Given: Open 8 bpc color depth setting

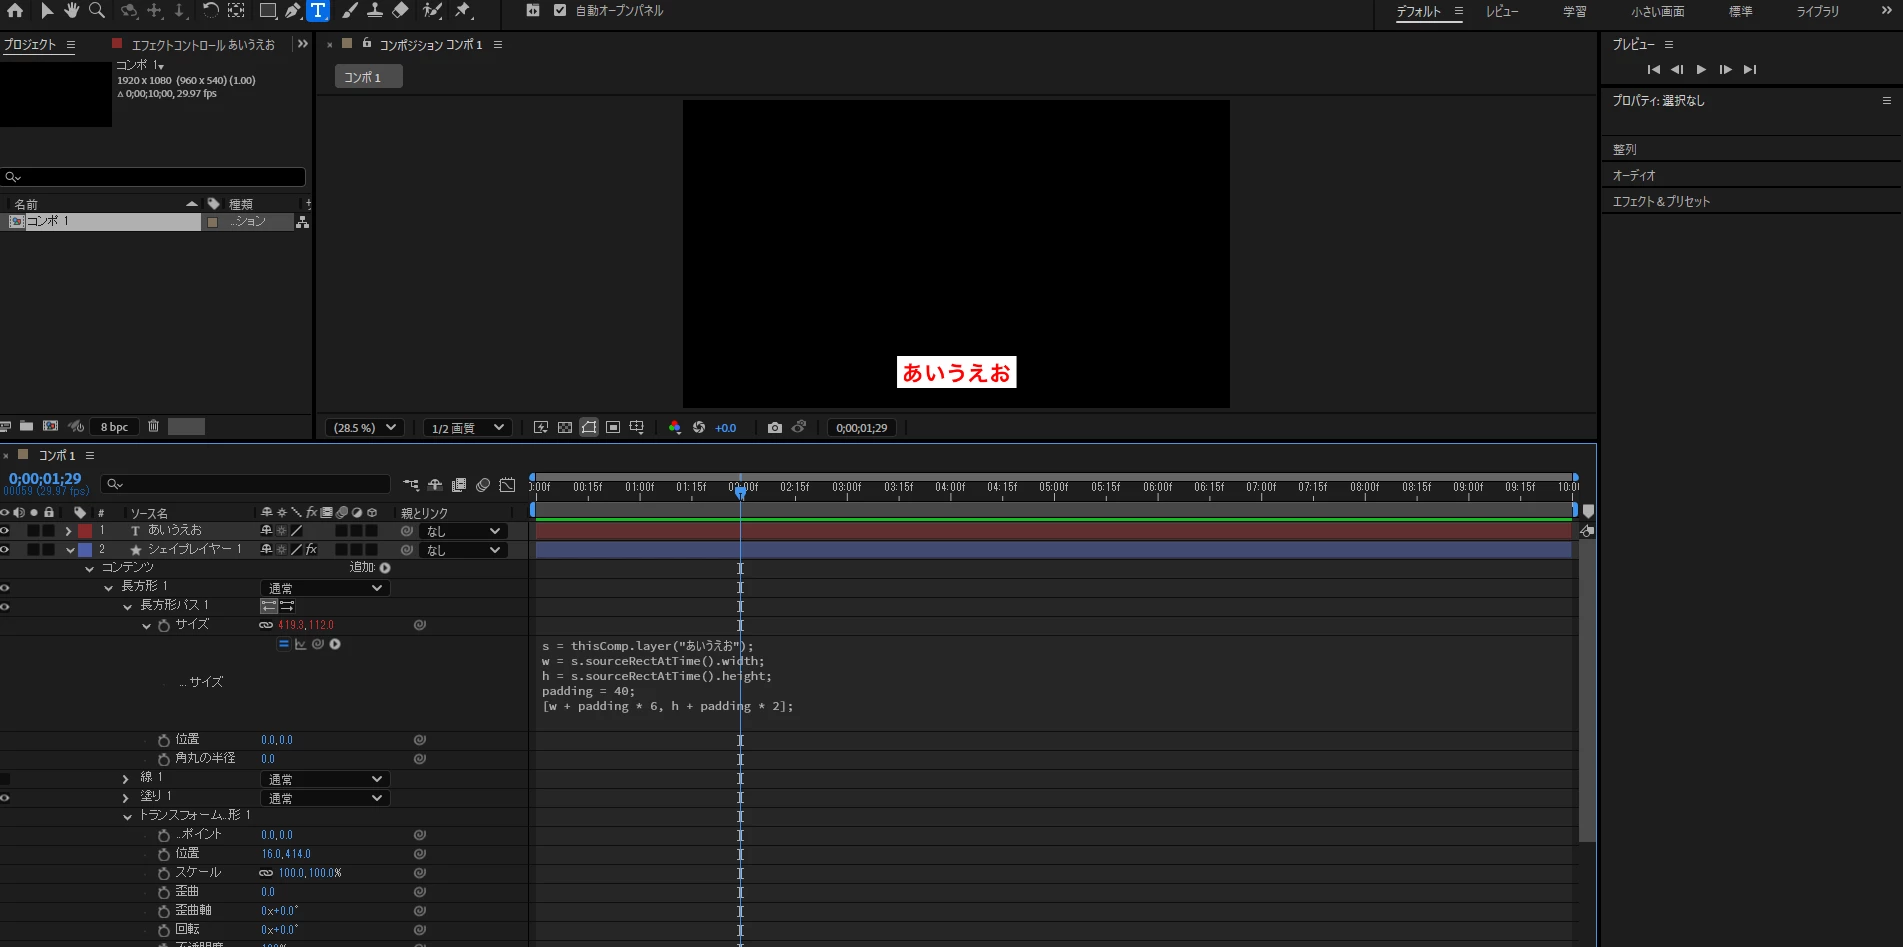Looking at the screenshot, I should (114, 427).
